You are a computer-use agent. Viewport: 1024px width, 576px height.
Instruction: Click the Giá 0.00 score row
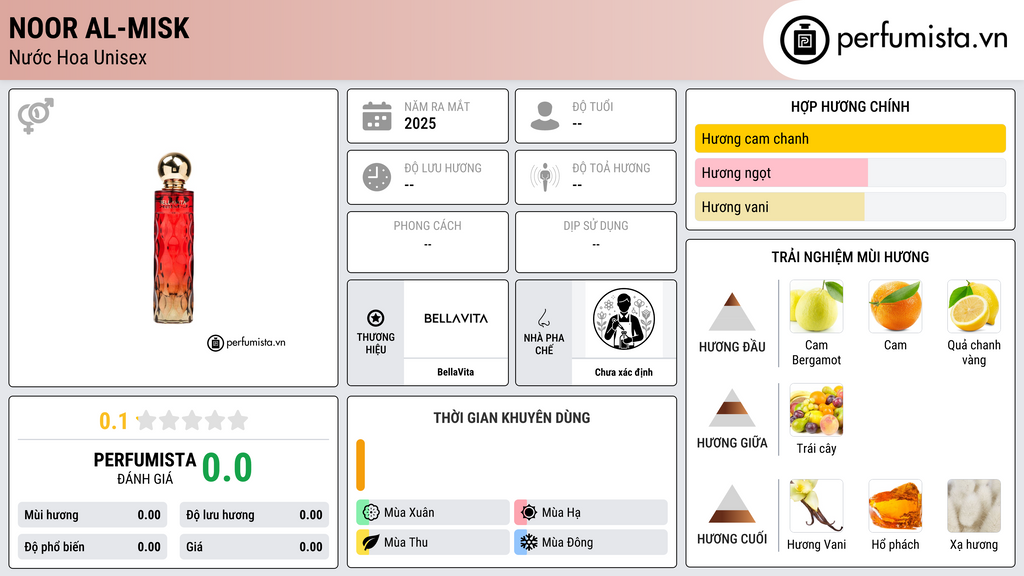click(254, 547)
